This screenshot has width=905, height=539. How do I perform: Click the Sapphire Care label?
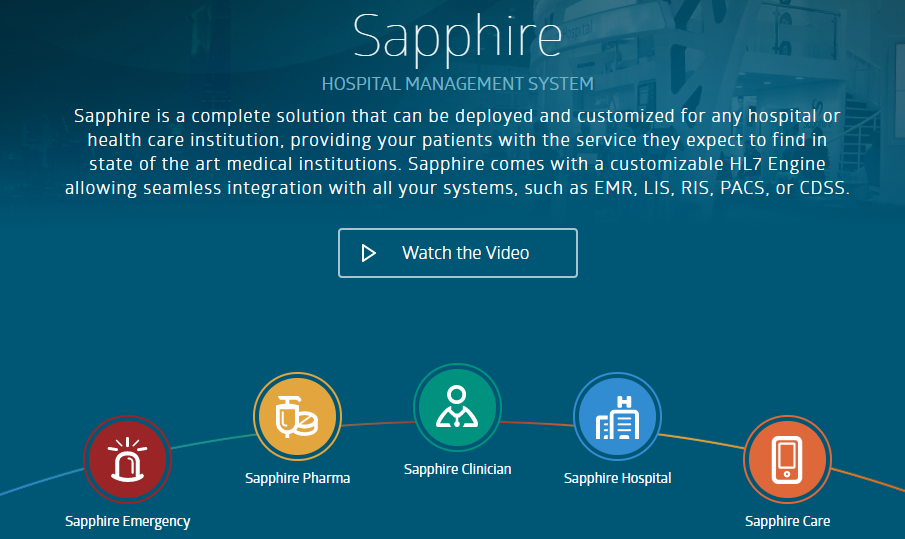pyautogui.click(x=787, y=521)
